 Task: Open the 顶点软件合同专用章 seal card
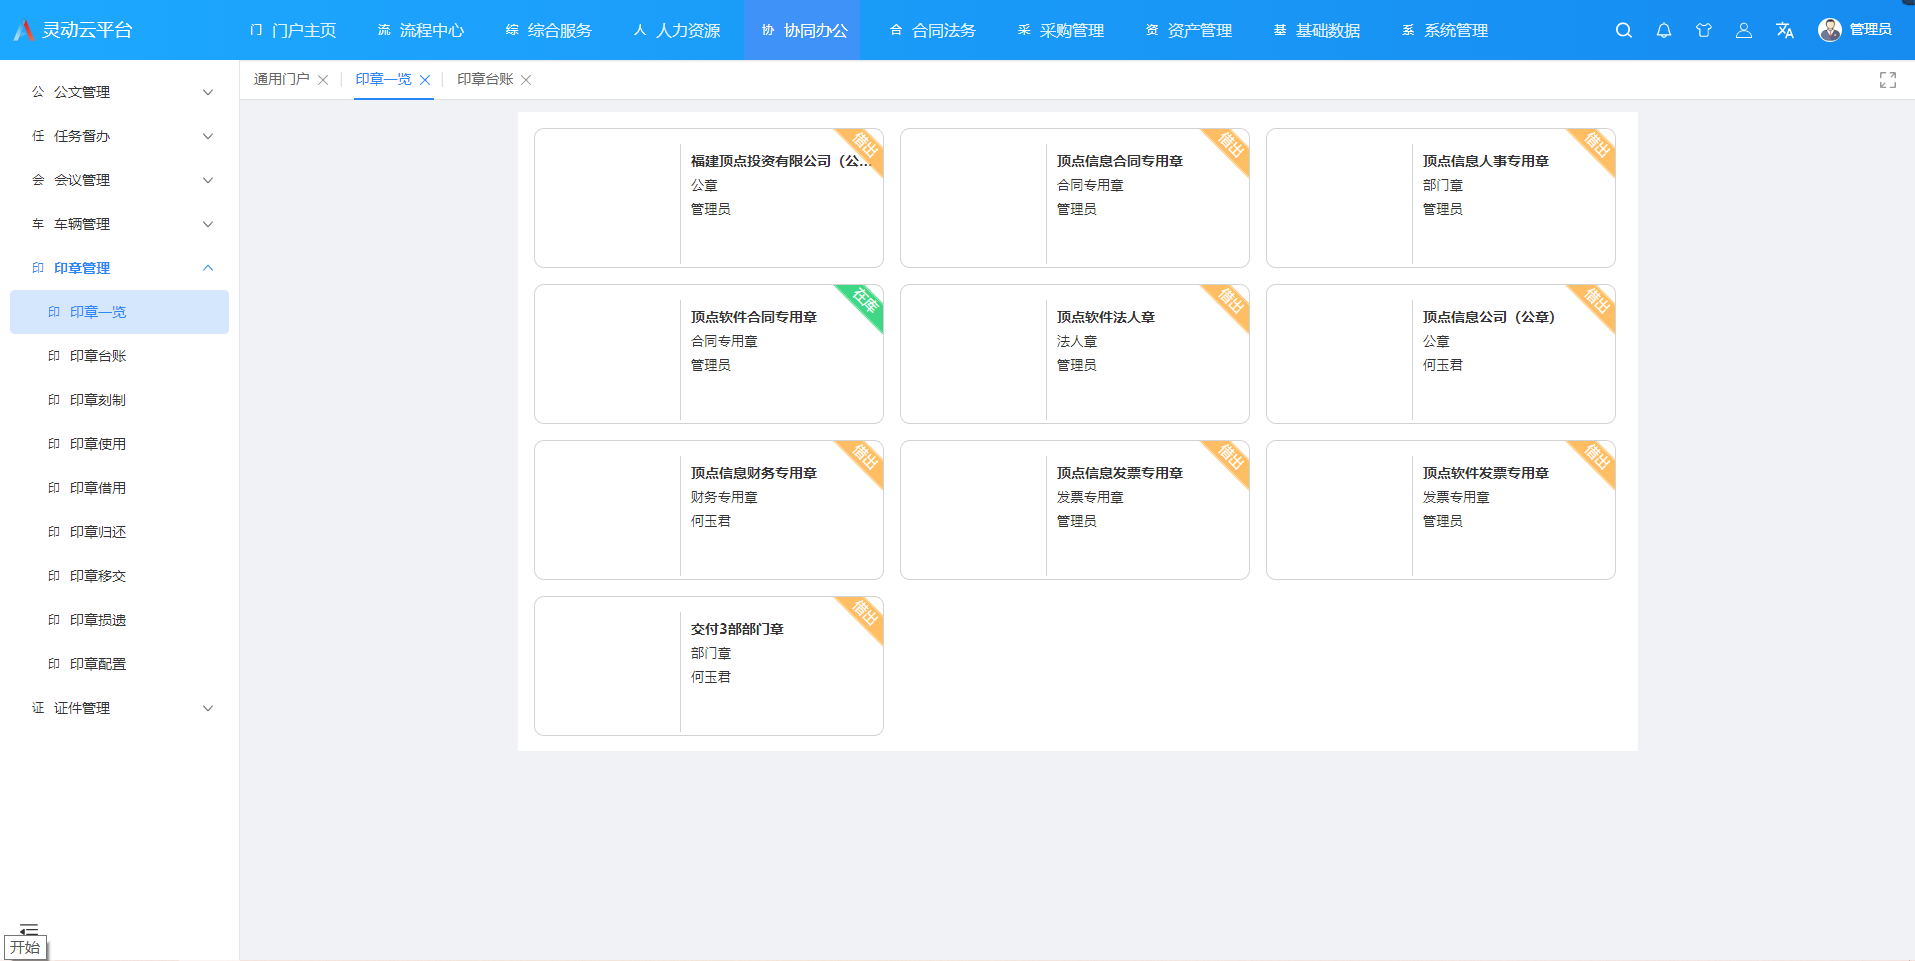pyautogui.click(x=708, y=353)
